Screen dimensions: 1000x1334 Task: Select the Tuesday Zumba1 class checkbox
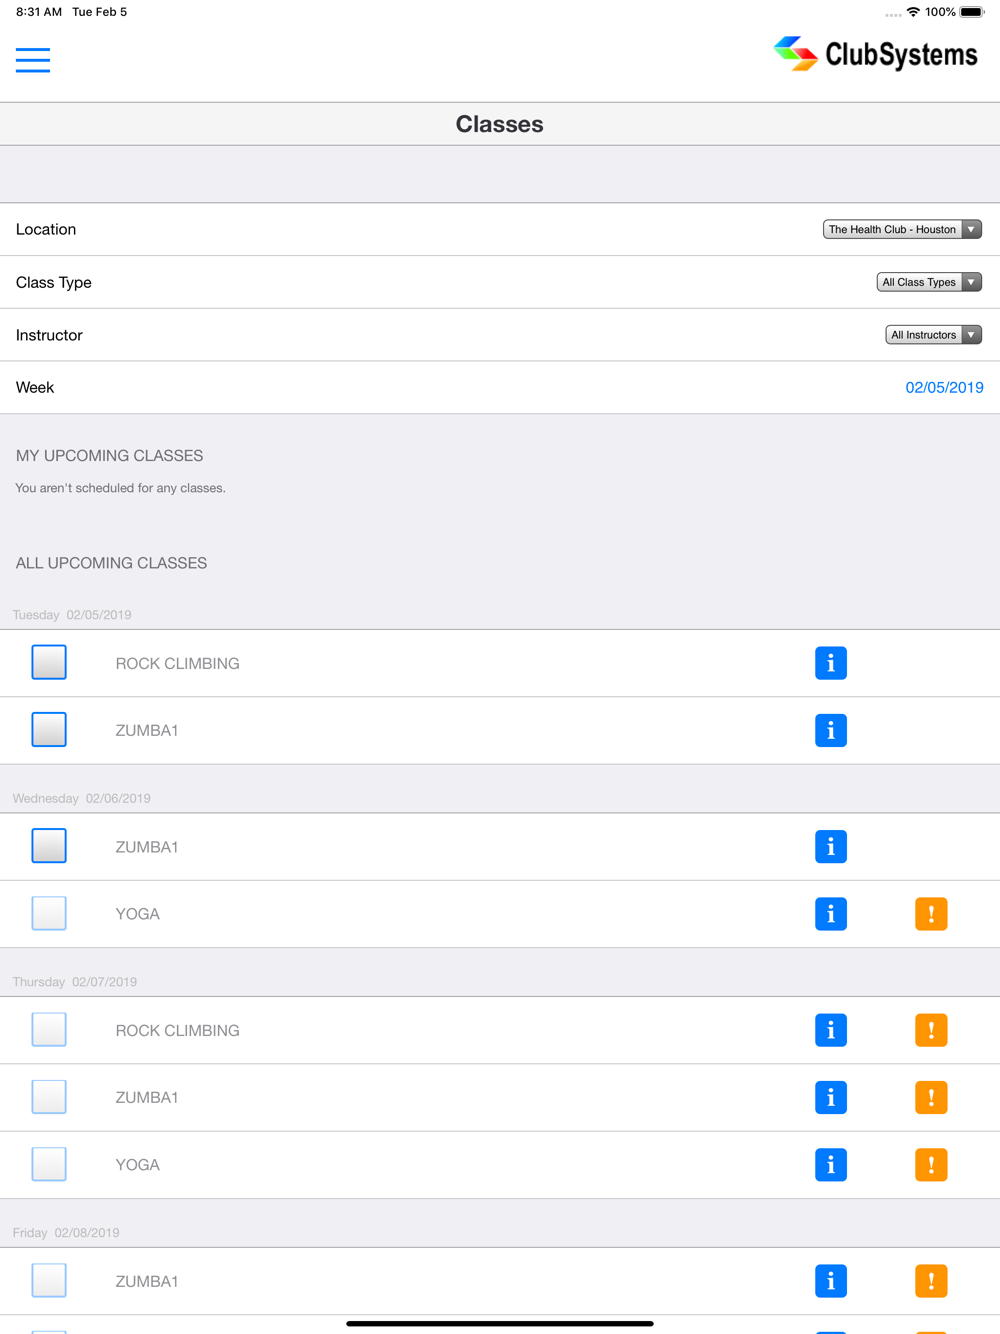click(x=49, y=729)
